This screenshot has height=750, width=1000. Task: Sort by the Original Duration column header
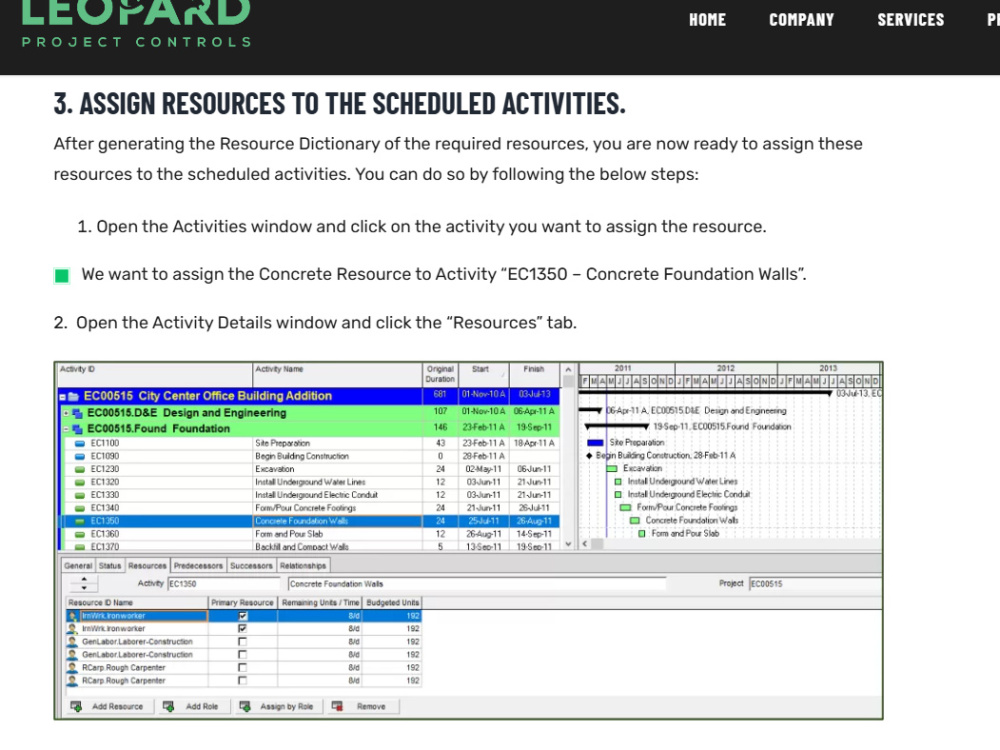click(440, 374)
